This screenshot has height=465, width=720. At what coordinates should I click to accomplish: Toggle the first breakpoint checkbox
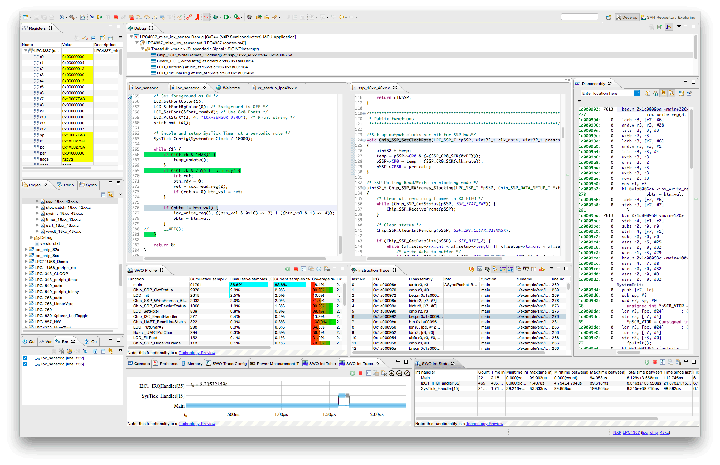pyautogui.click(x=27, y=356)
